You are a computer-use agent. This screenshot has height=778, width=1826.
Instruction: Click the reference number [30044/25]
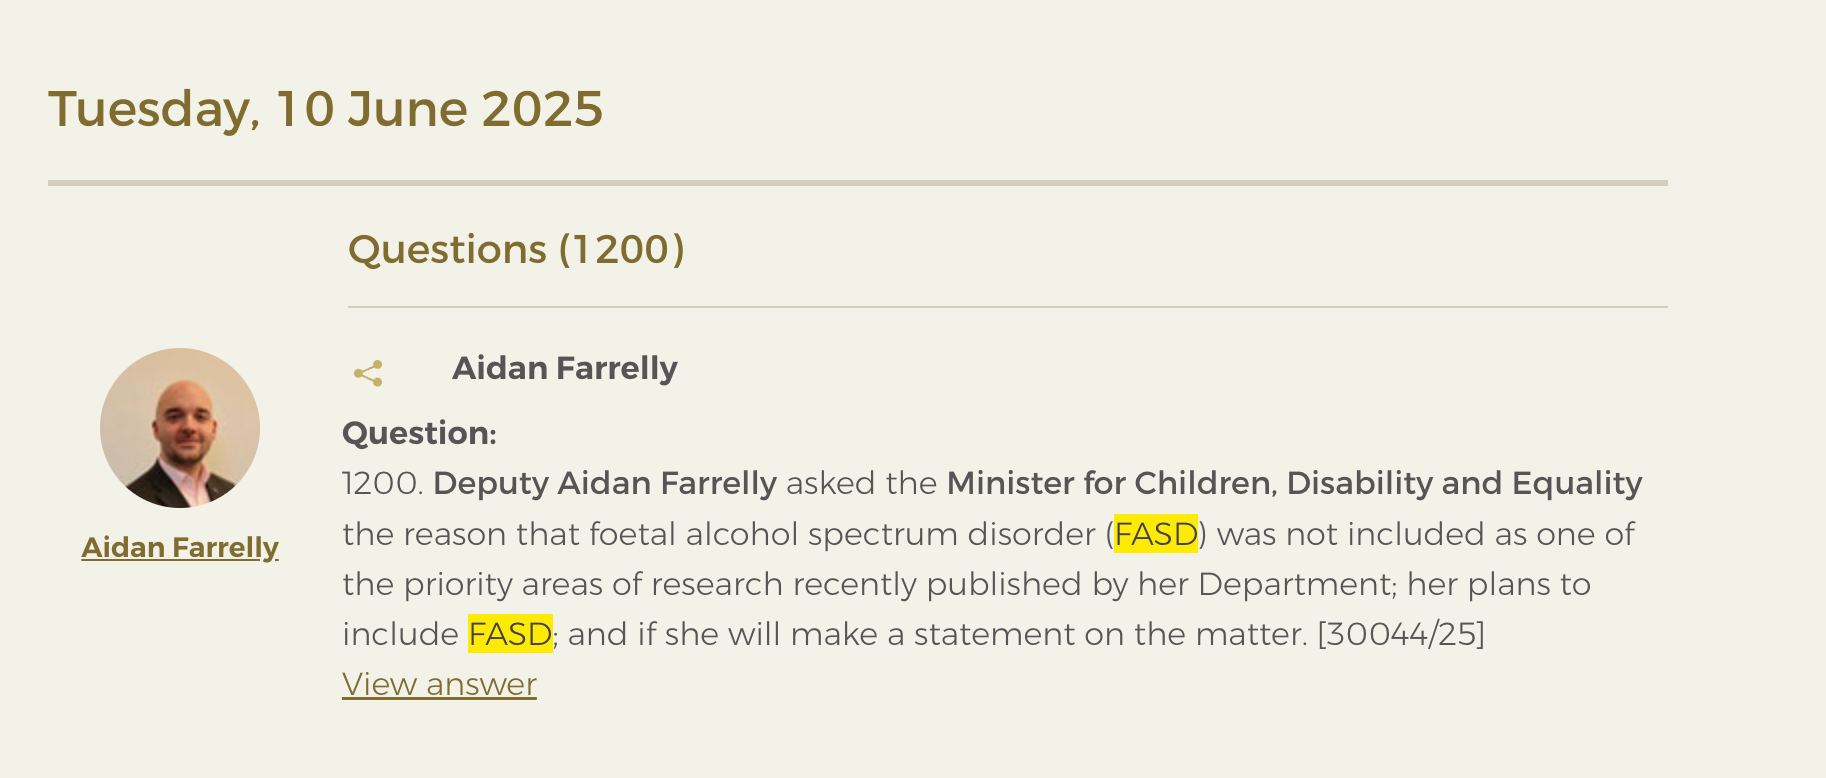click(1401, 634)
